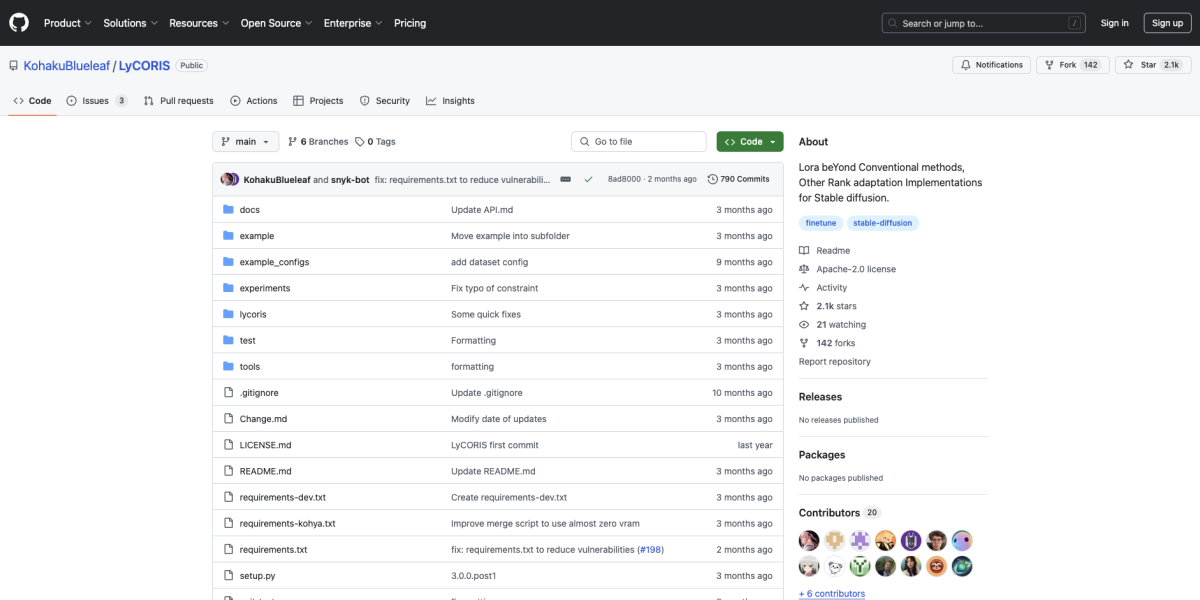This screenshot has height=600, width=1200.
Task: Open the README.md file
Action: tap(265, 471)
